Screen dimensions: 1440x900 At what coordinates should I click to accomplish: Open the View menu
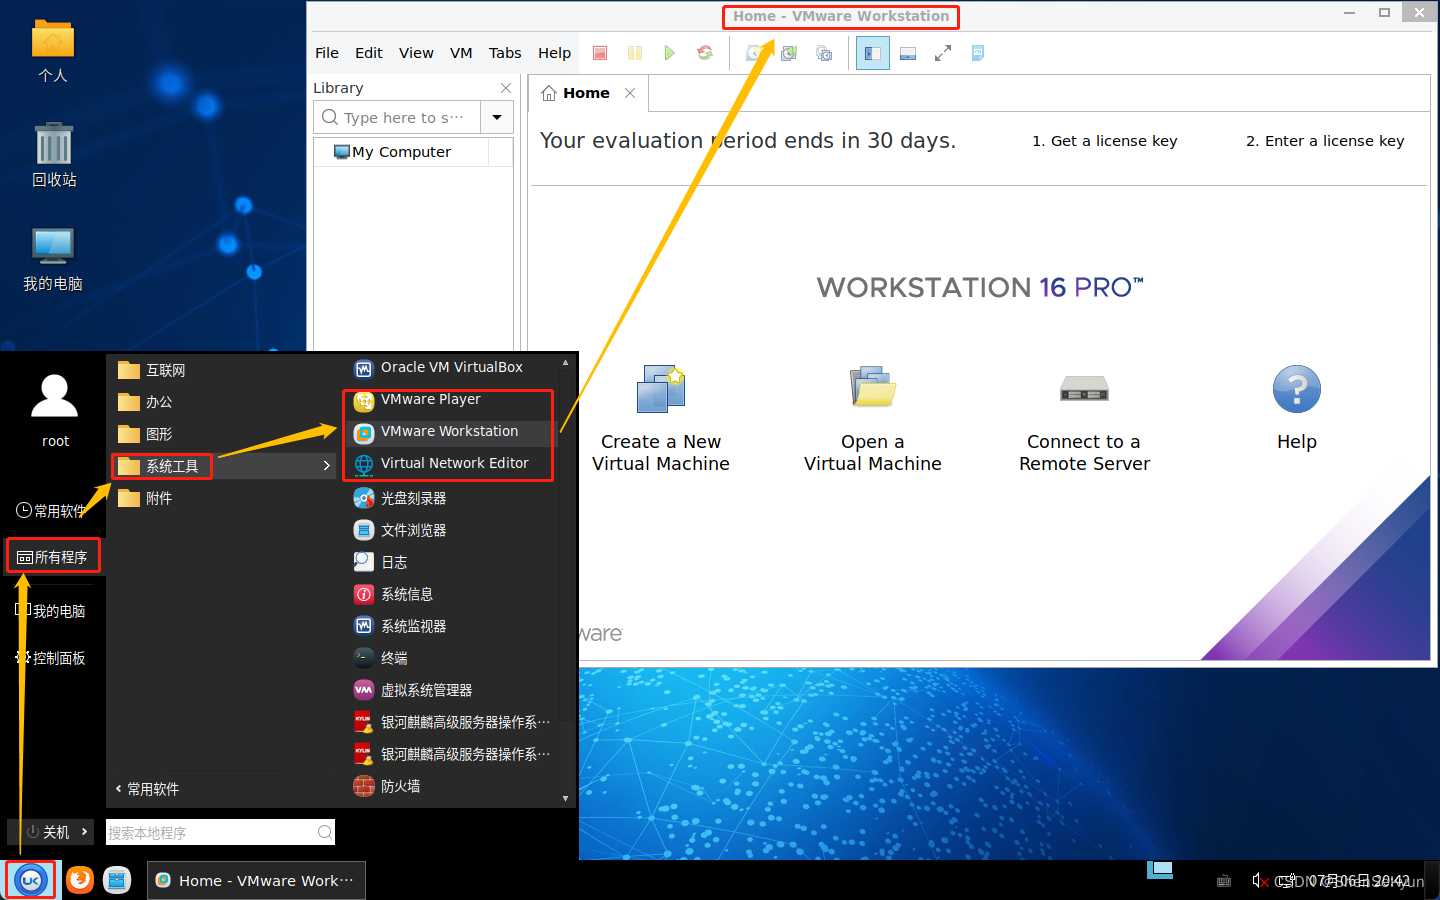(x=416, y=53)
